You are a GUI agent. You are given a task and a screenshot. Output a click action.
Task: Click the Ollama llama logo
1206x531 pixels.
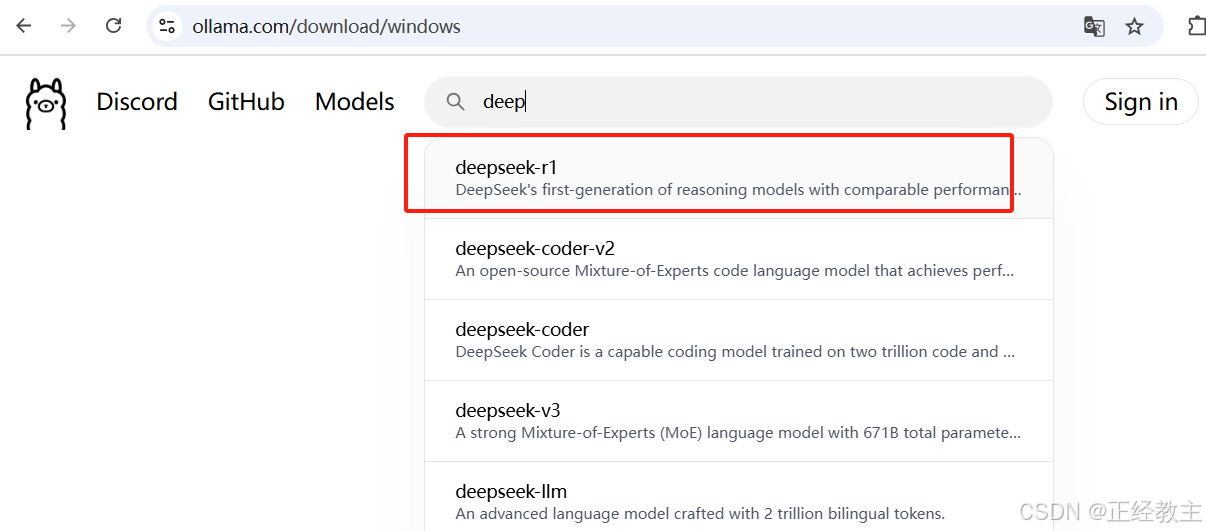coord(45,104)
